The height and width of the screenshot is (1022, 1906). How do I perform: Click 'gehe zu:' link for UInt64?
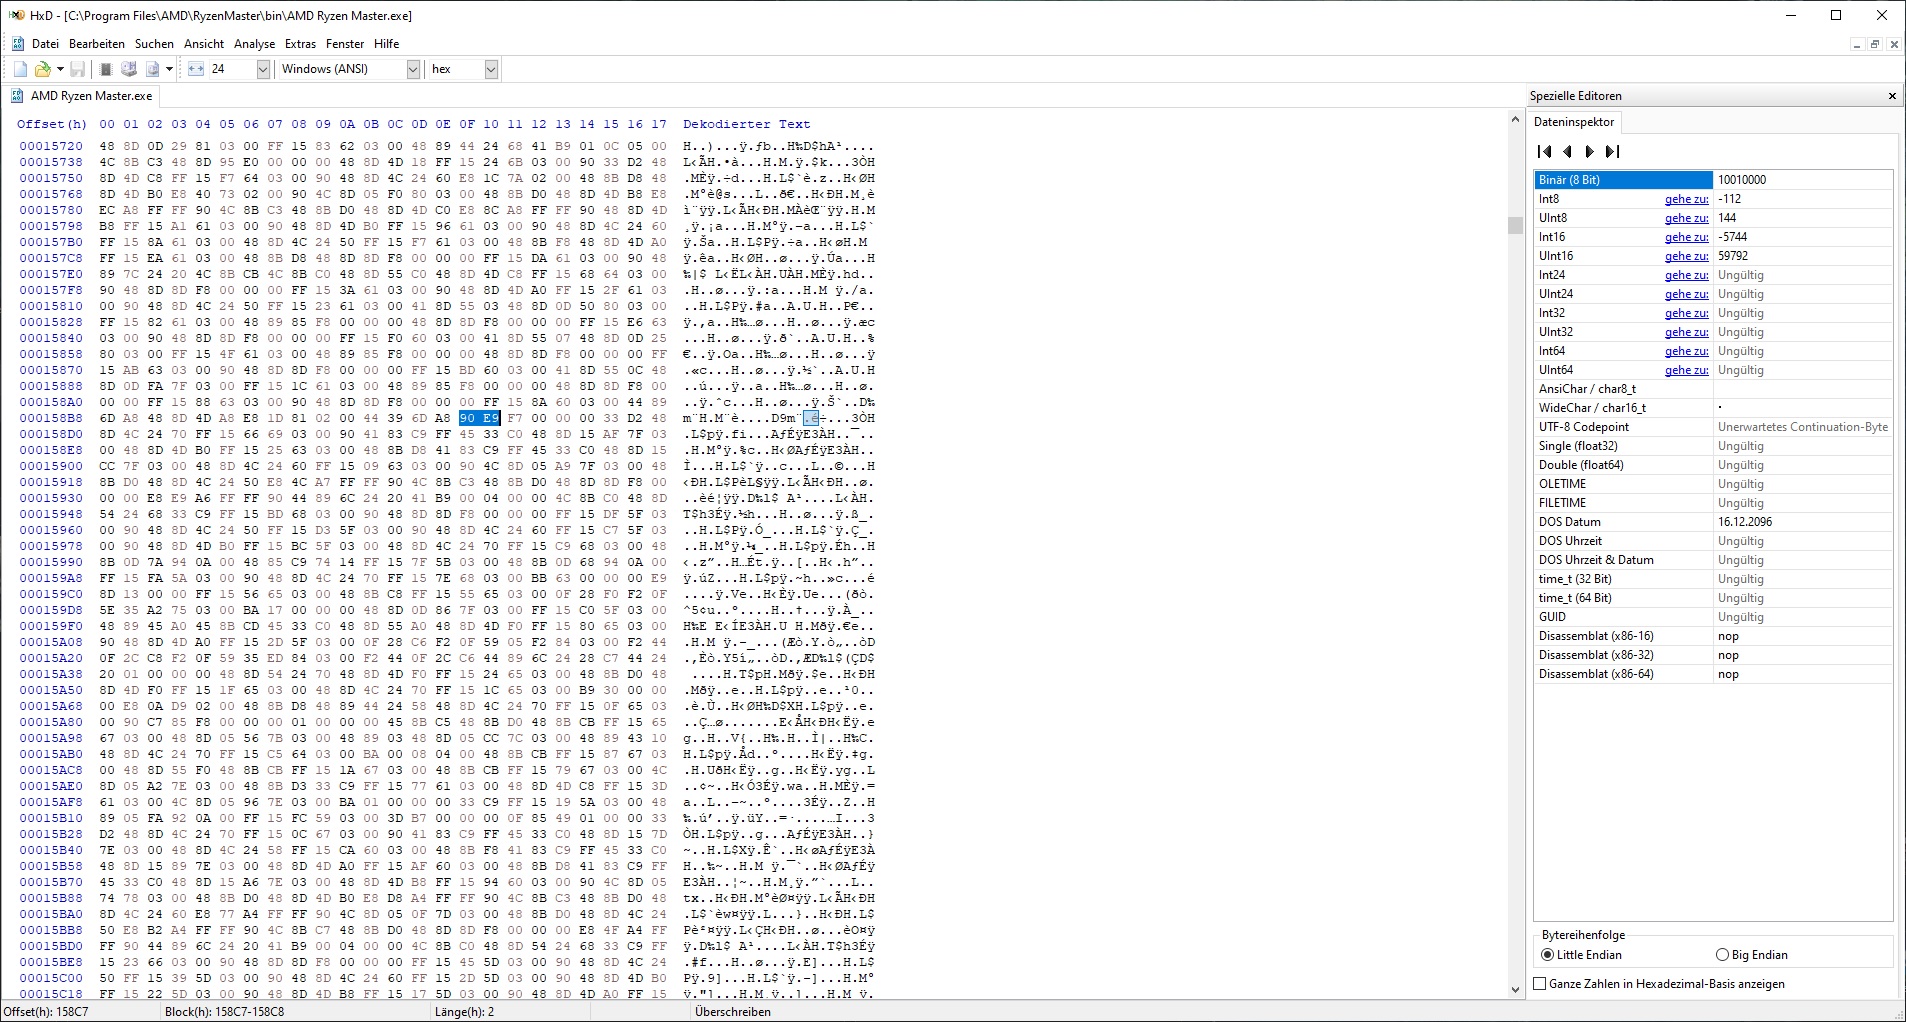[1686, 370]
